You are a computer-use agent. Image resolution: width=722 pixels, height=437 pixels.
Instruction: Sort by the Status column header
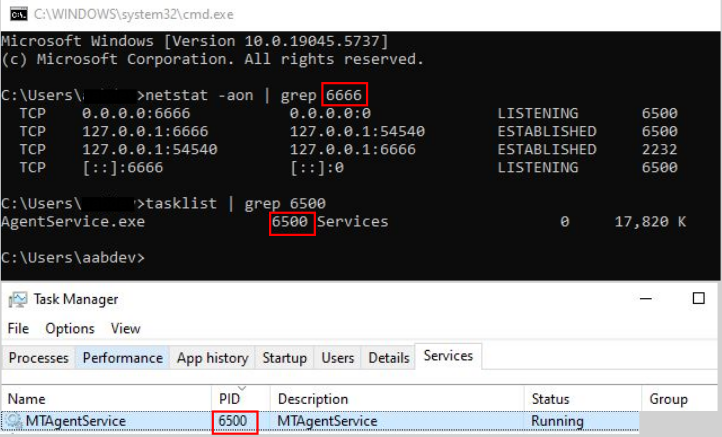coord(550,399)
